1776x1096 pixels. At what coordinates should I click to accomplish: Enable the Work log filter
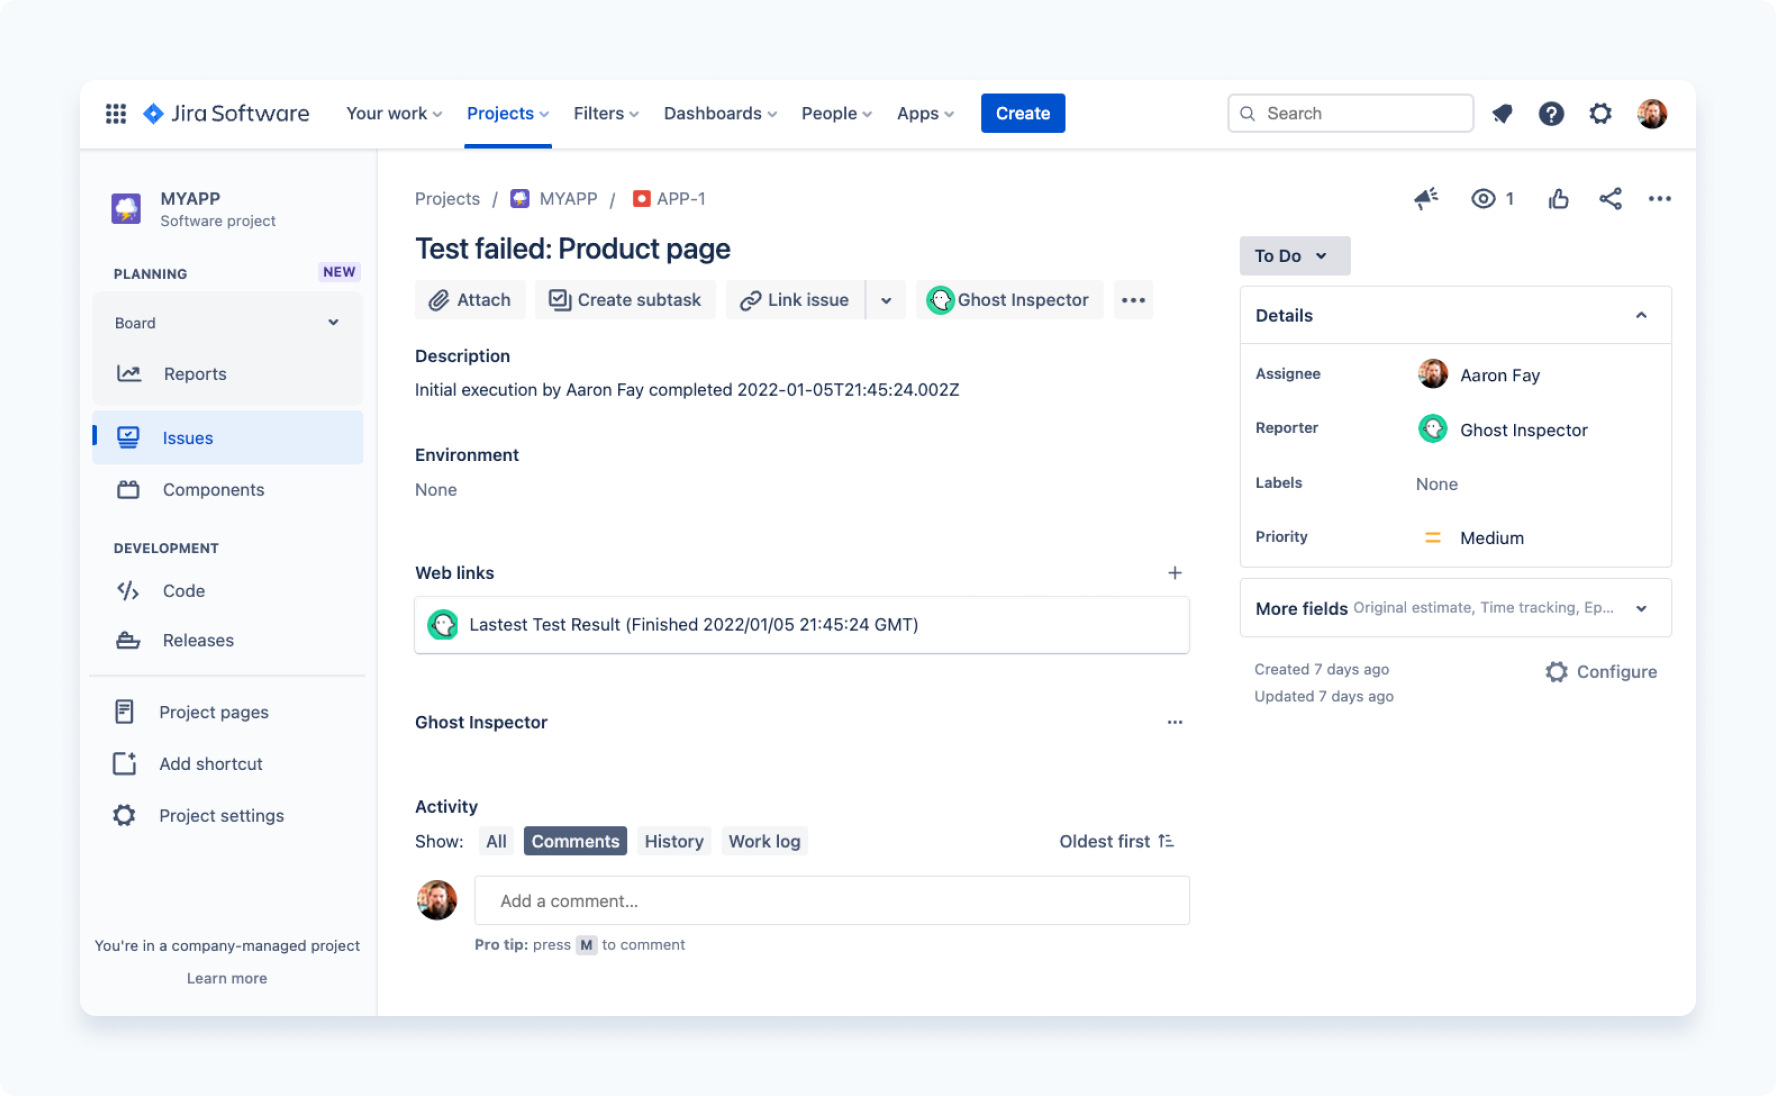[764, 841]
